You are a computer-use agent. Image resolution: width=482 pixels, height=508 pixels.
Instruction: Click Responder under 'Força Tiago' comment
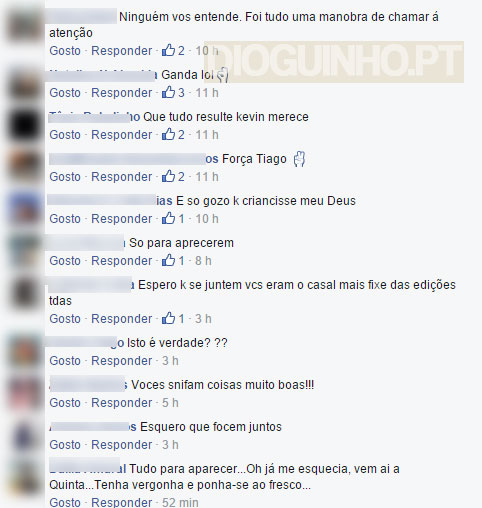(122, 177)
